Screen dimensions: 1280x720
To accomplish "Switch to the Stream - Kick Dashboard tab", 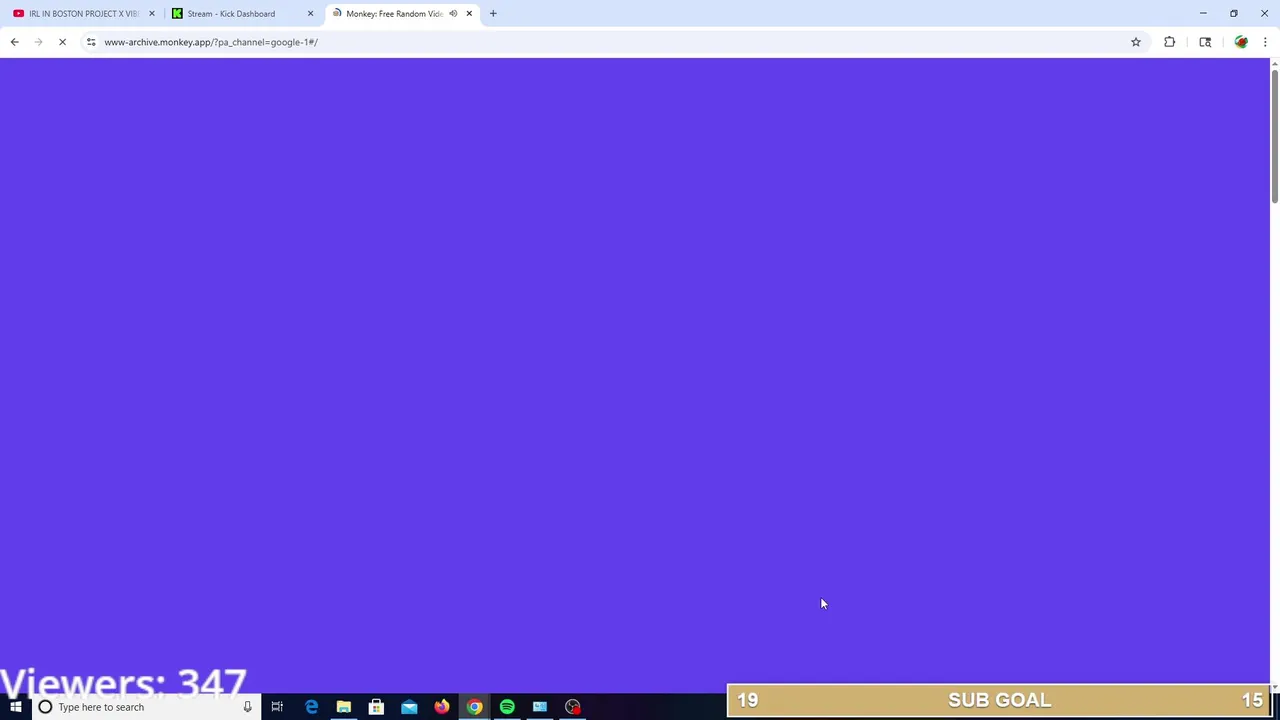I will [x=240, y=14].
